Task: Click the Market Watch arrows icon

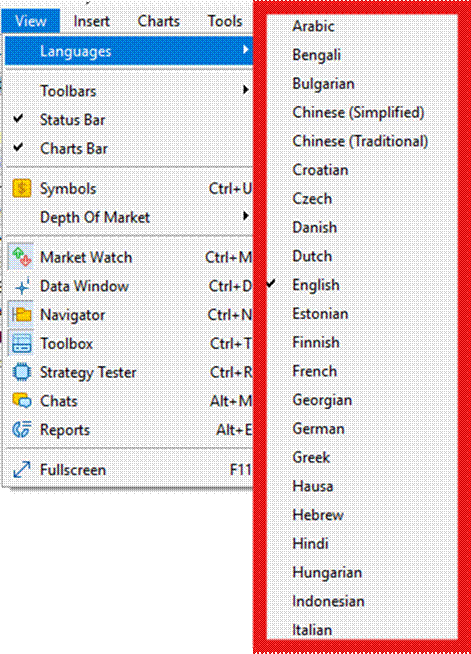Action: point(22,257)
